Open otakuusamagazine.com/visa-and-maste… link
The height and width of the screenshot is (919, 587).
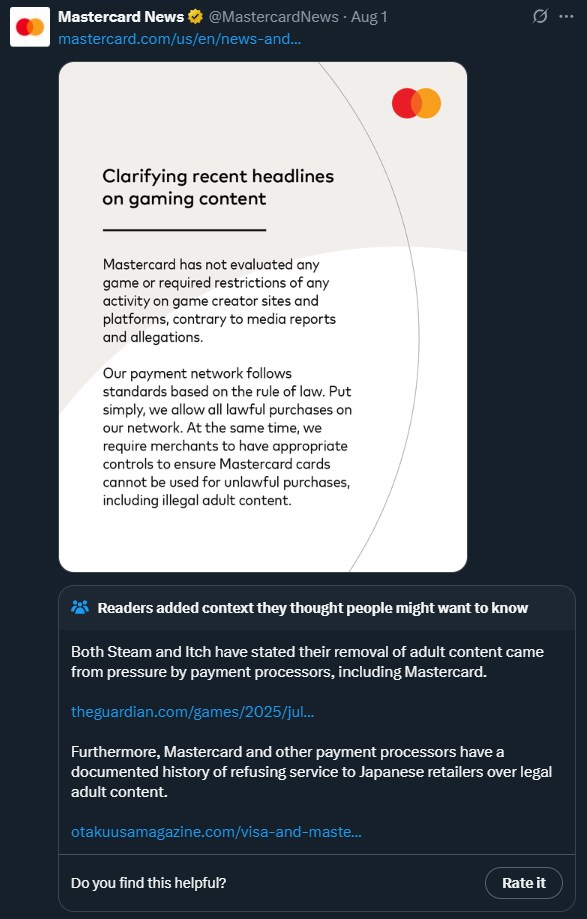[x=216, y=832]
